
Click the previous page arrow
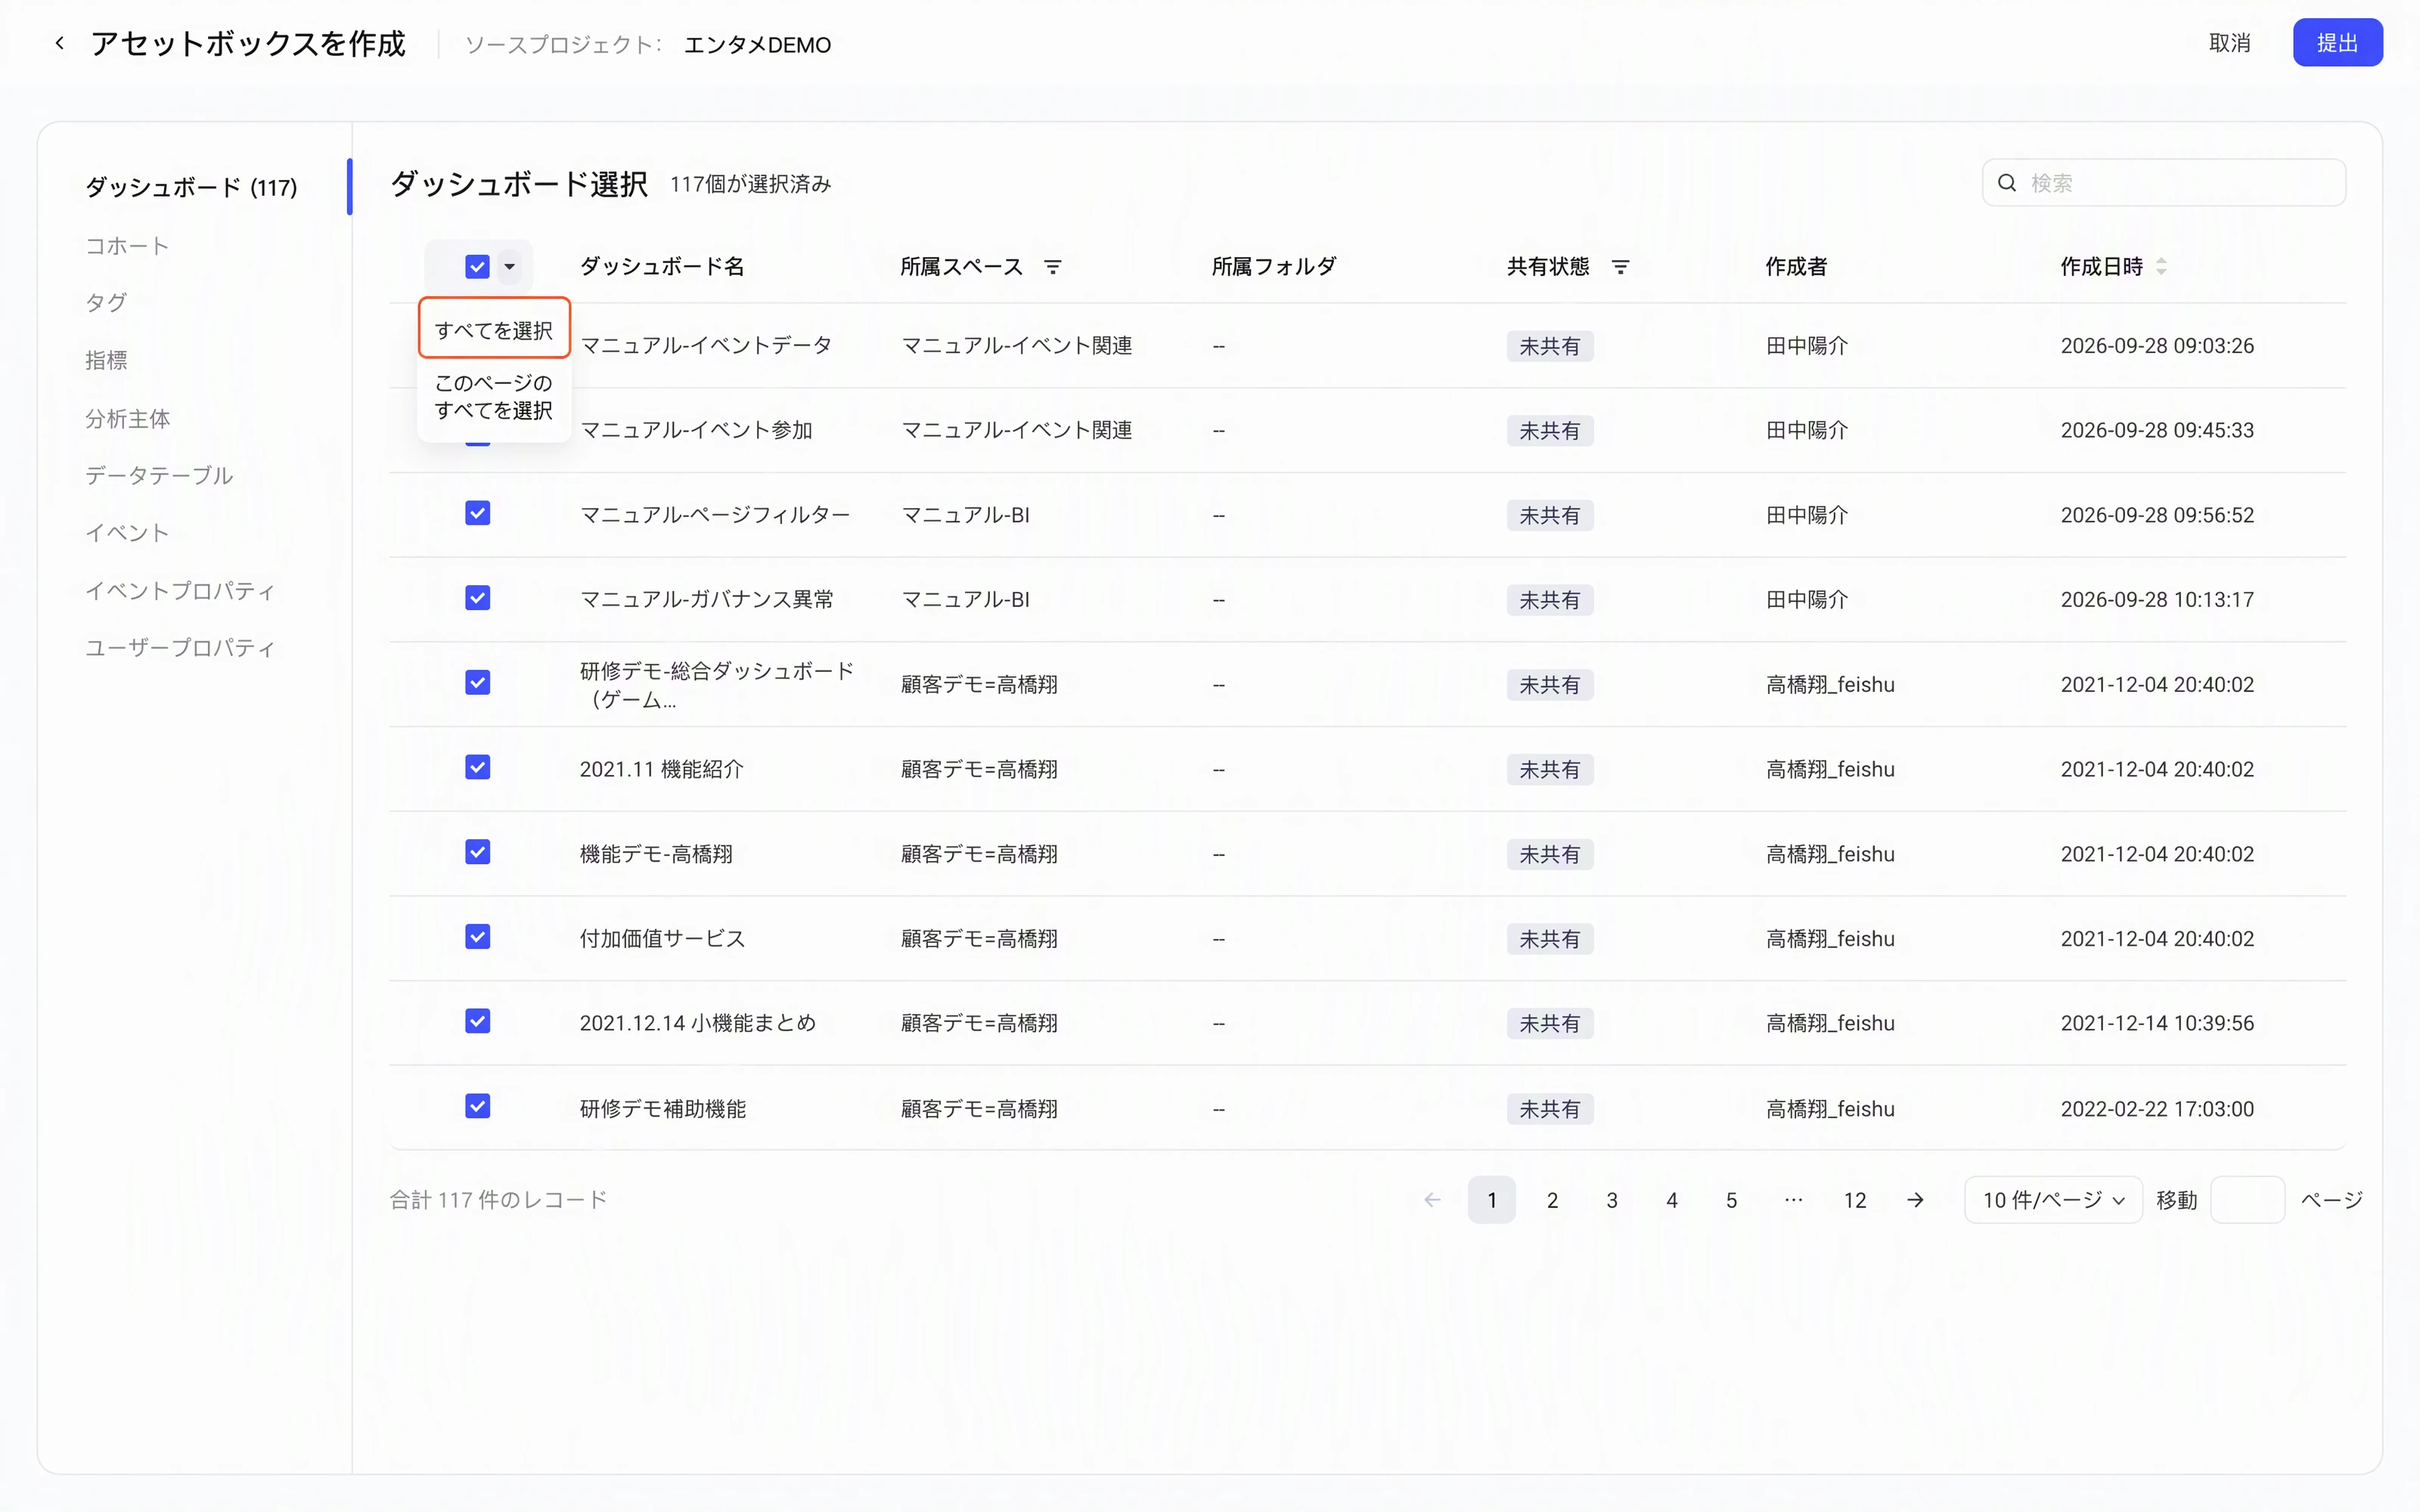pyautogui.click(x=1432, y=1200)
